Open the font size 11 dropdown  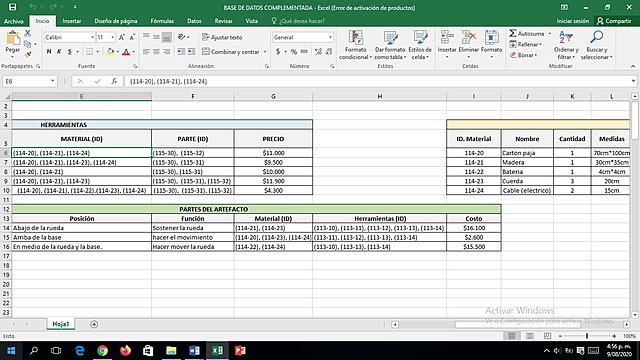point(113,38)
